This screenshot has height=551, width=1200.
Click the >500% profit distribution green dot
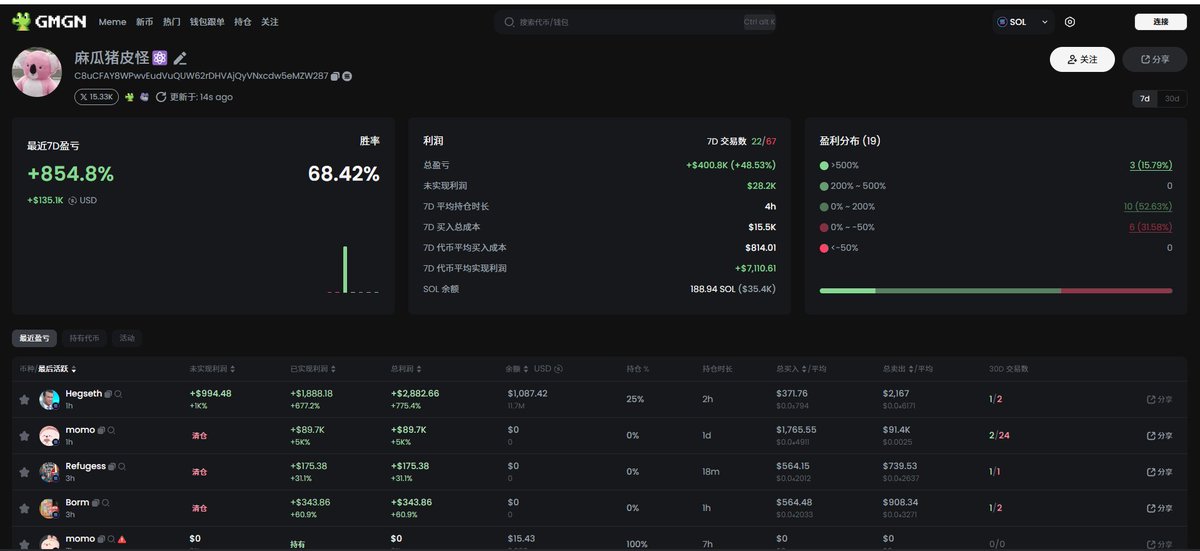coord(824,165)
